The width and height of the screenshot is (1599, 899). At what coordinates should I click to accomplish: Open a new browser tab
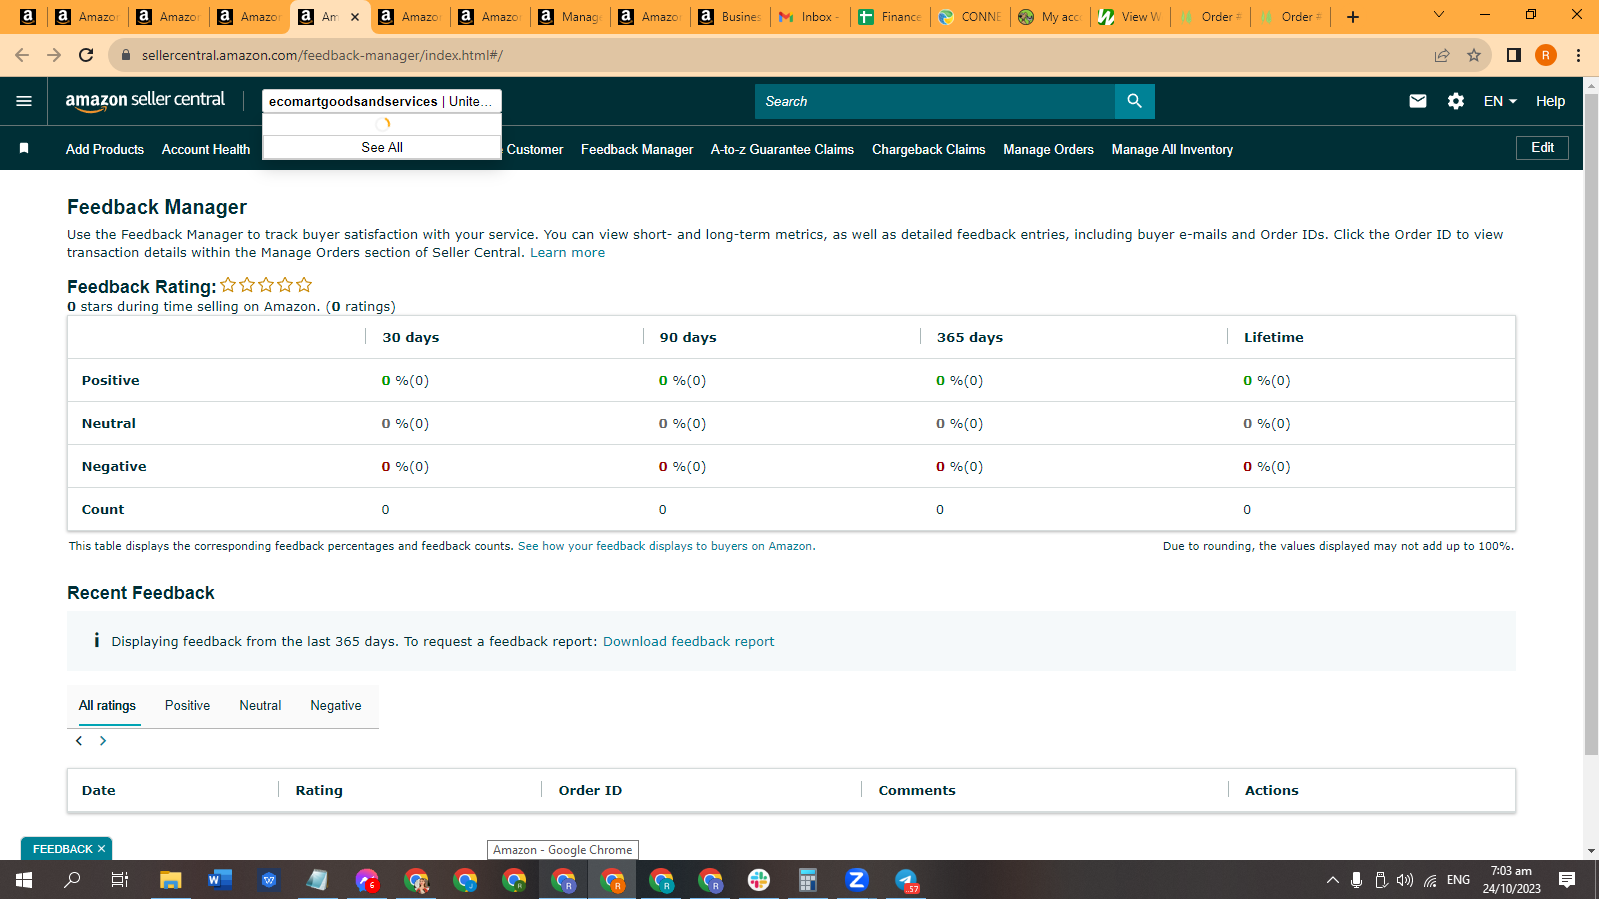tap(1353, 17)
